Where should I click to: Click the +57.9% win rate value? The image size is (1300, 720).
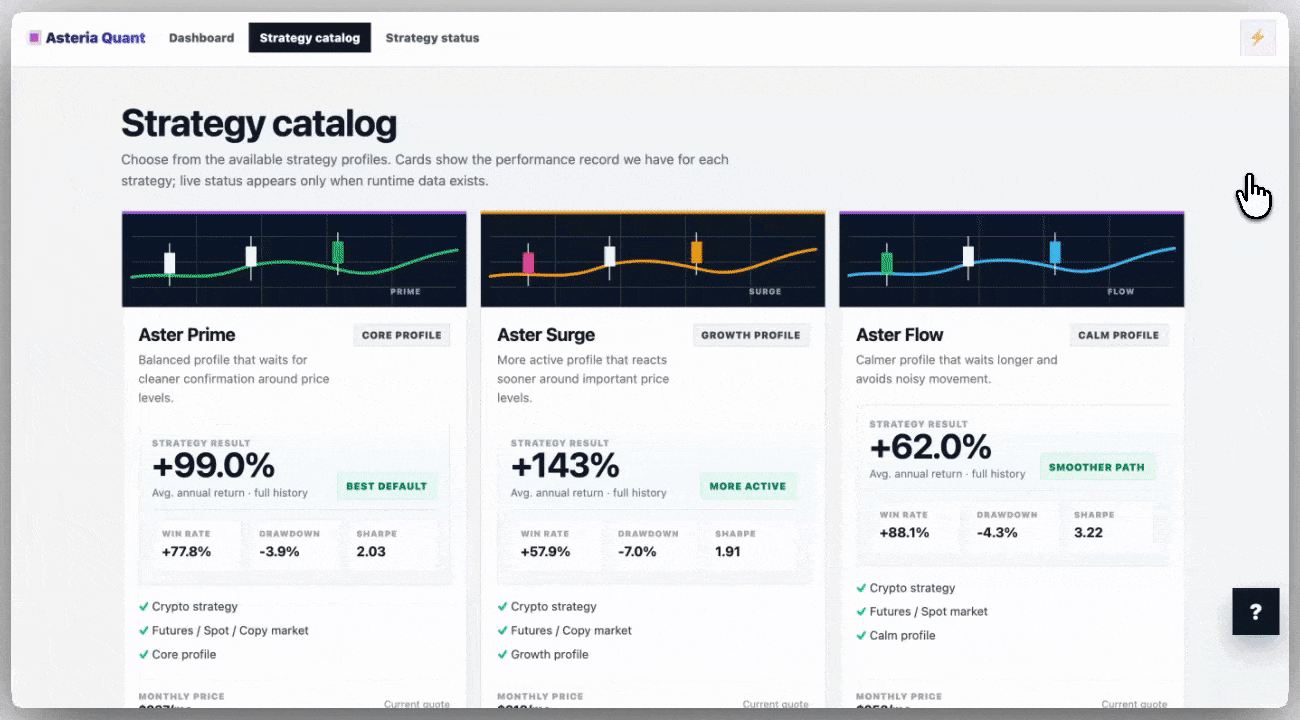coord(545,551)
